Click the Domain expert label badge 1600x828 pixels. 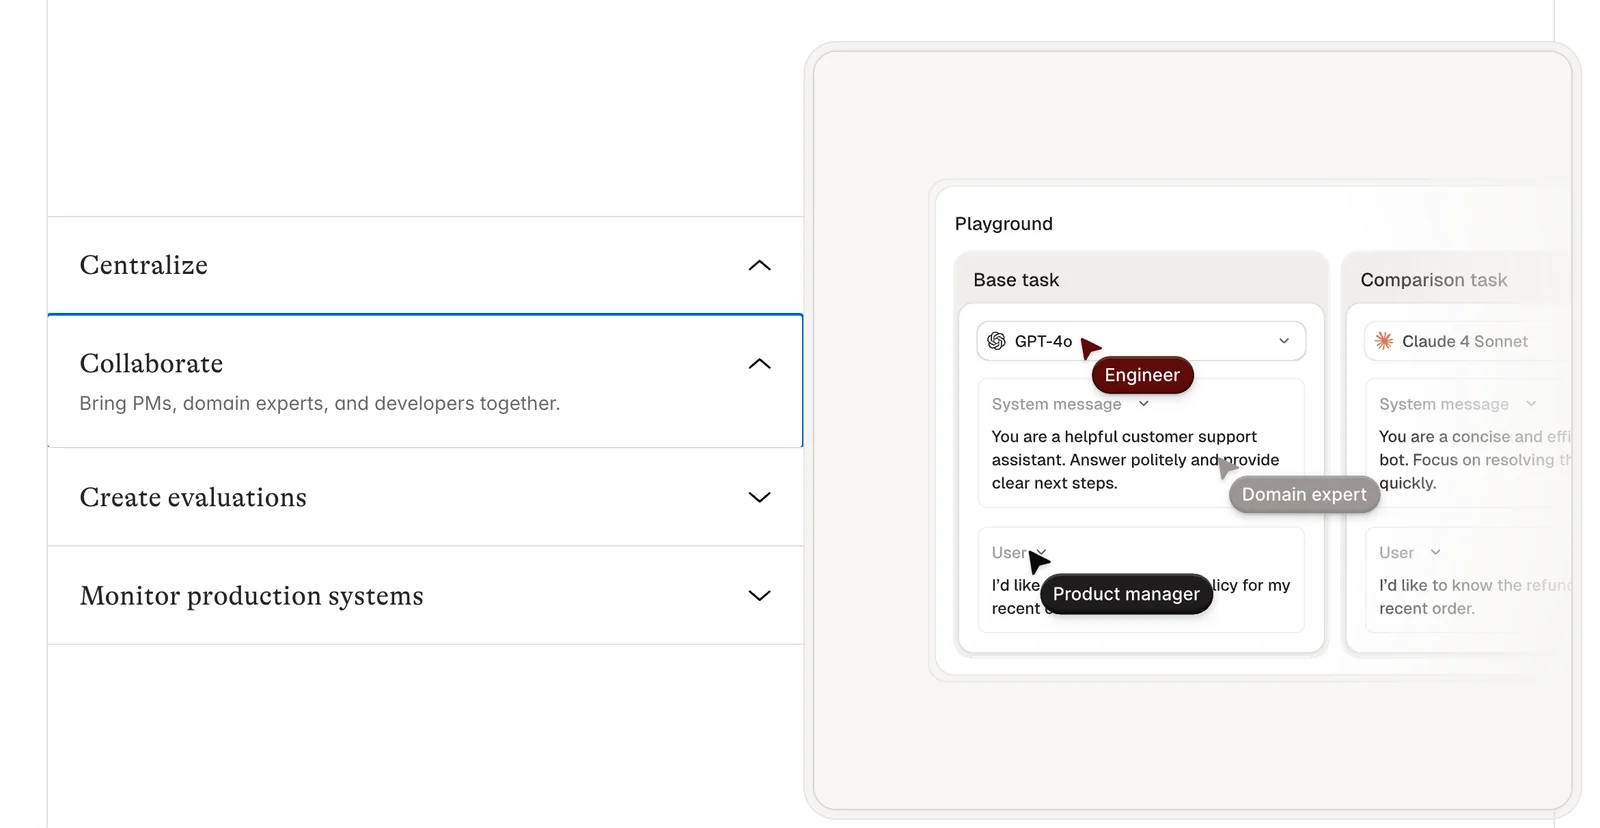(1303, 494)
